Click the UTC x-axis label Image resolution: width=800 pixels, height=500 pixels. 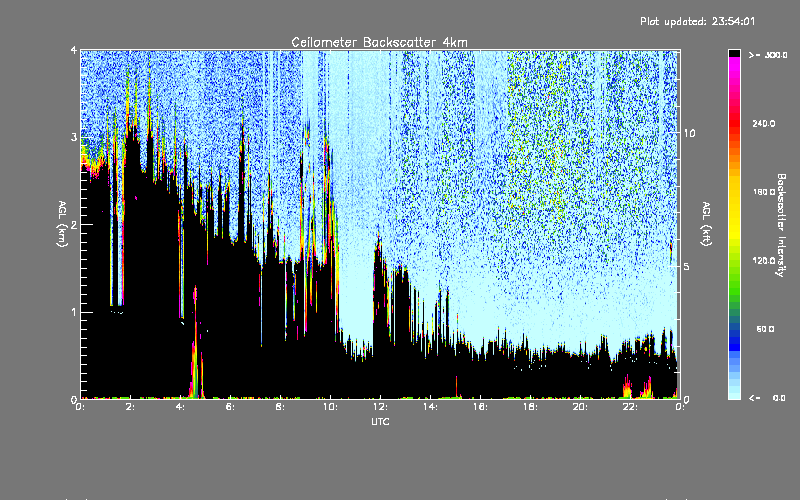[380, 422]
